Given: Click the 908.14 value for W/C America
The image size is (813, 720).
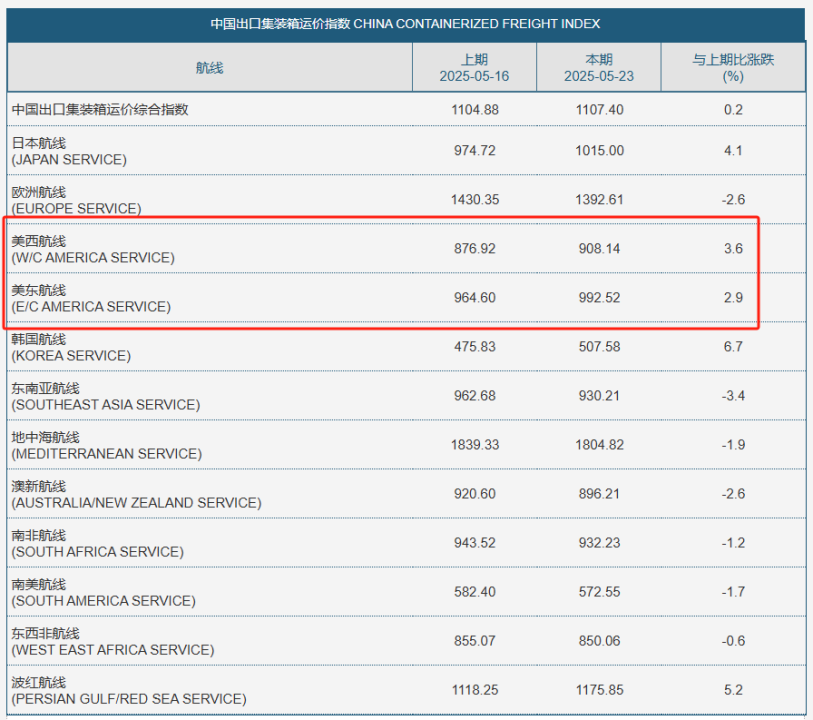Looking at the screenshot, I should tap(599, 249).
